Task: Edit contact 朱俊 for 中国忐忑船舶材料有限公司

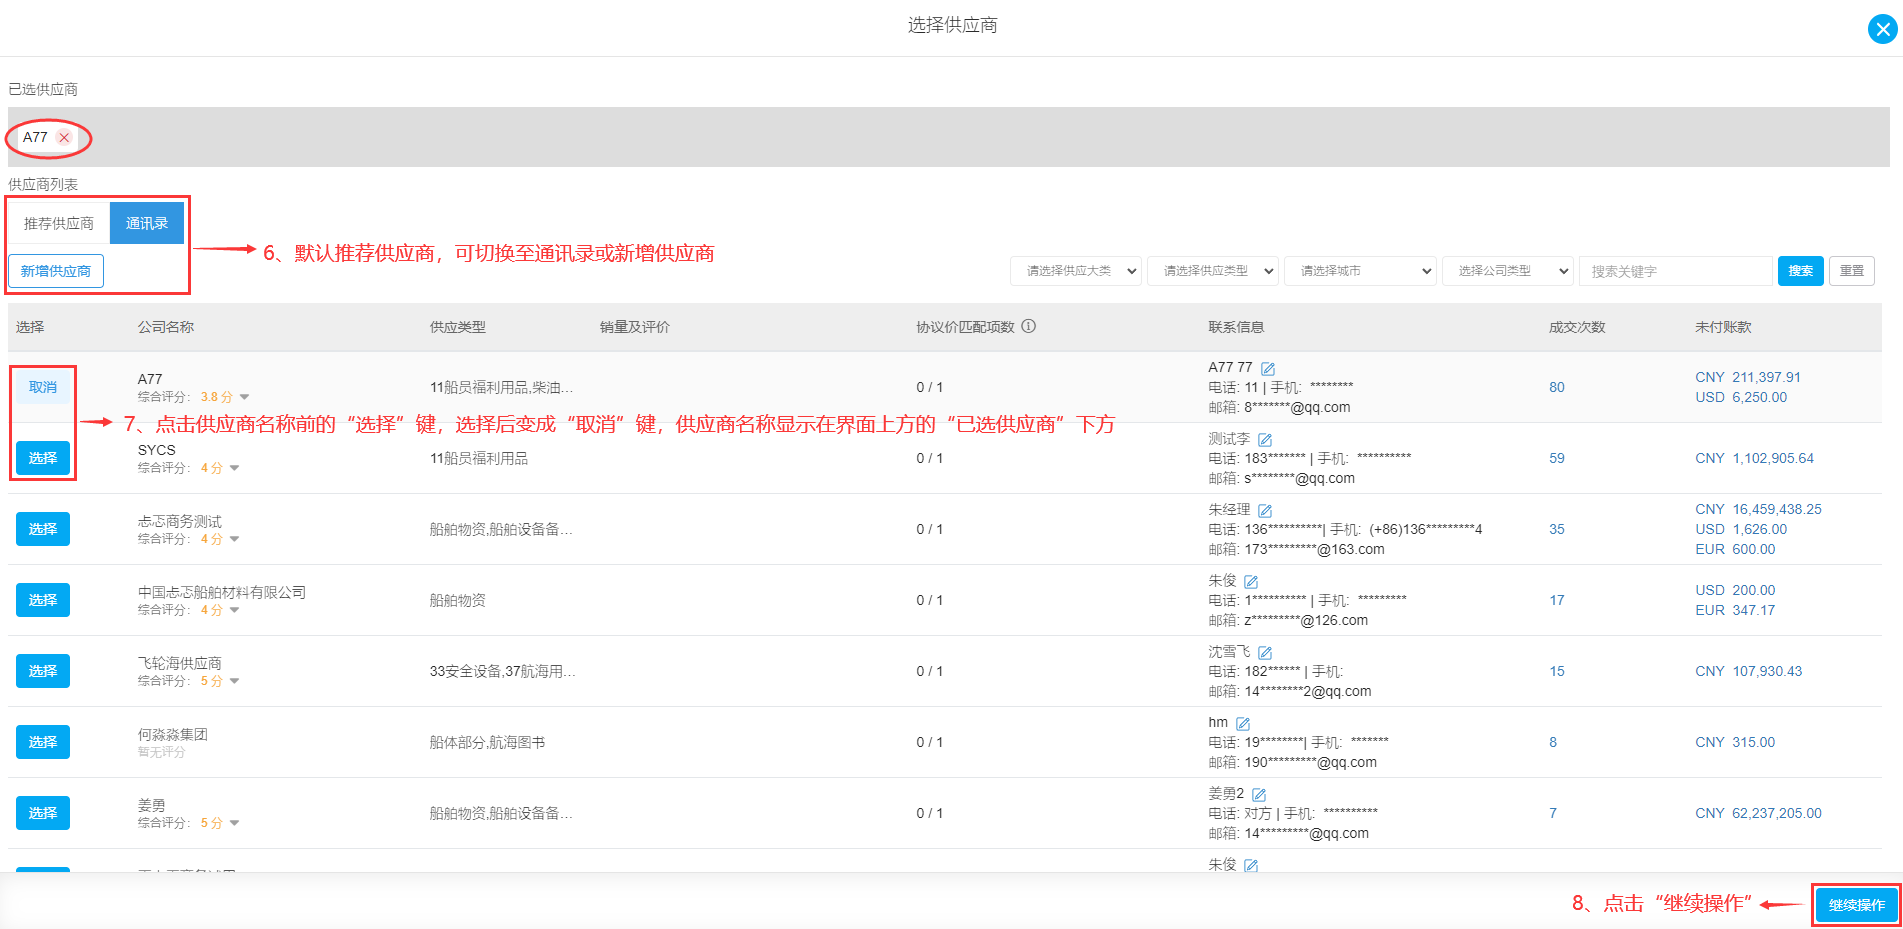Action: point(1251,581)
